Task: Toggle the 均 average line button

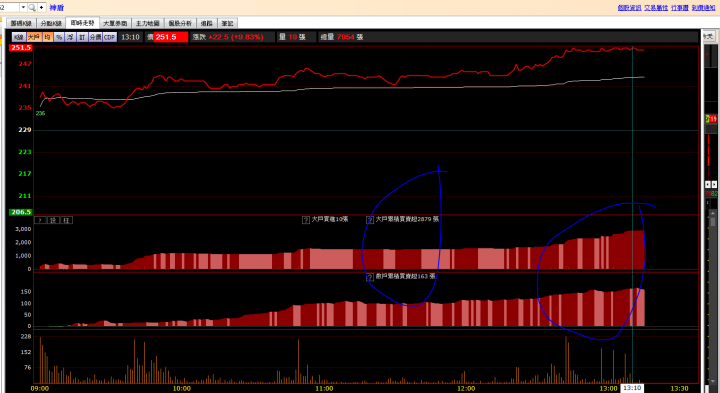Action: pyautogui.click(x=47, y=37)
